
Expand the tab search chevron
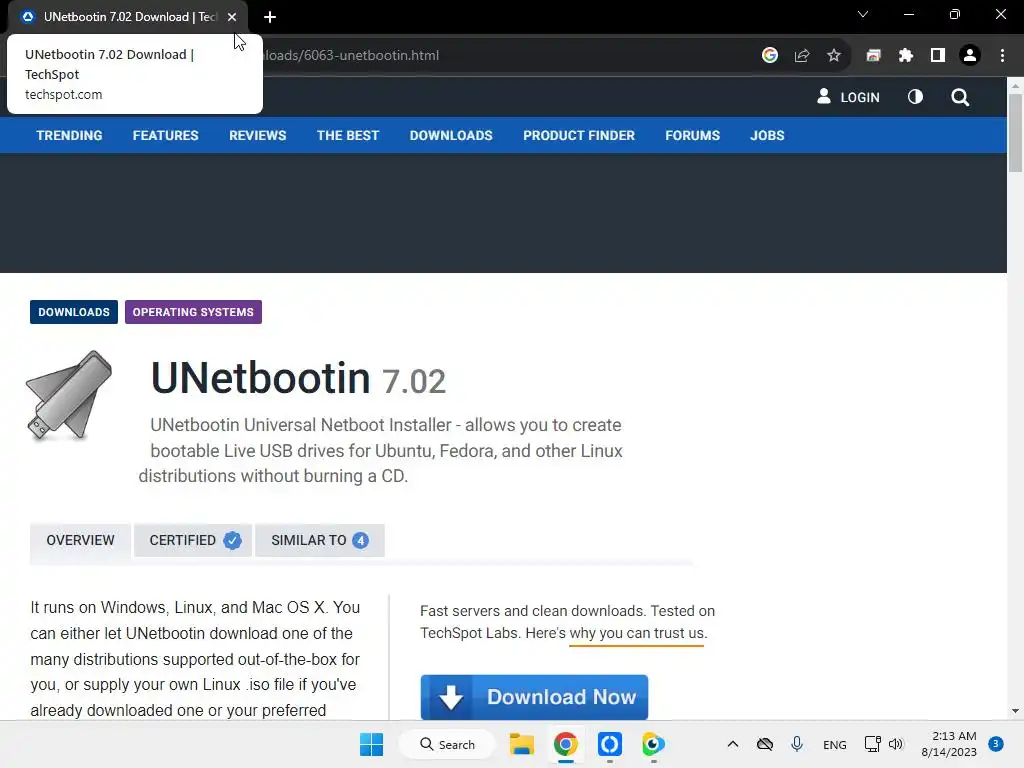point(863,14)
